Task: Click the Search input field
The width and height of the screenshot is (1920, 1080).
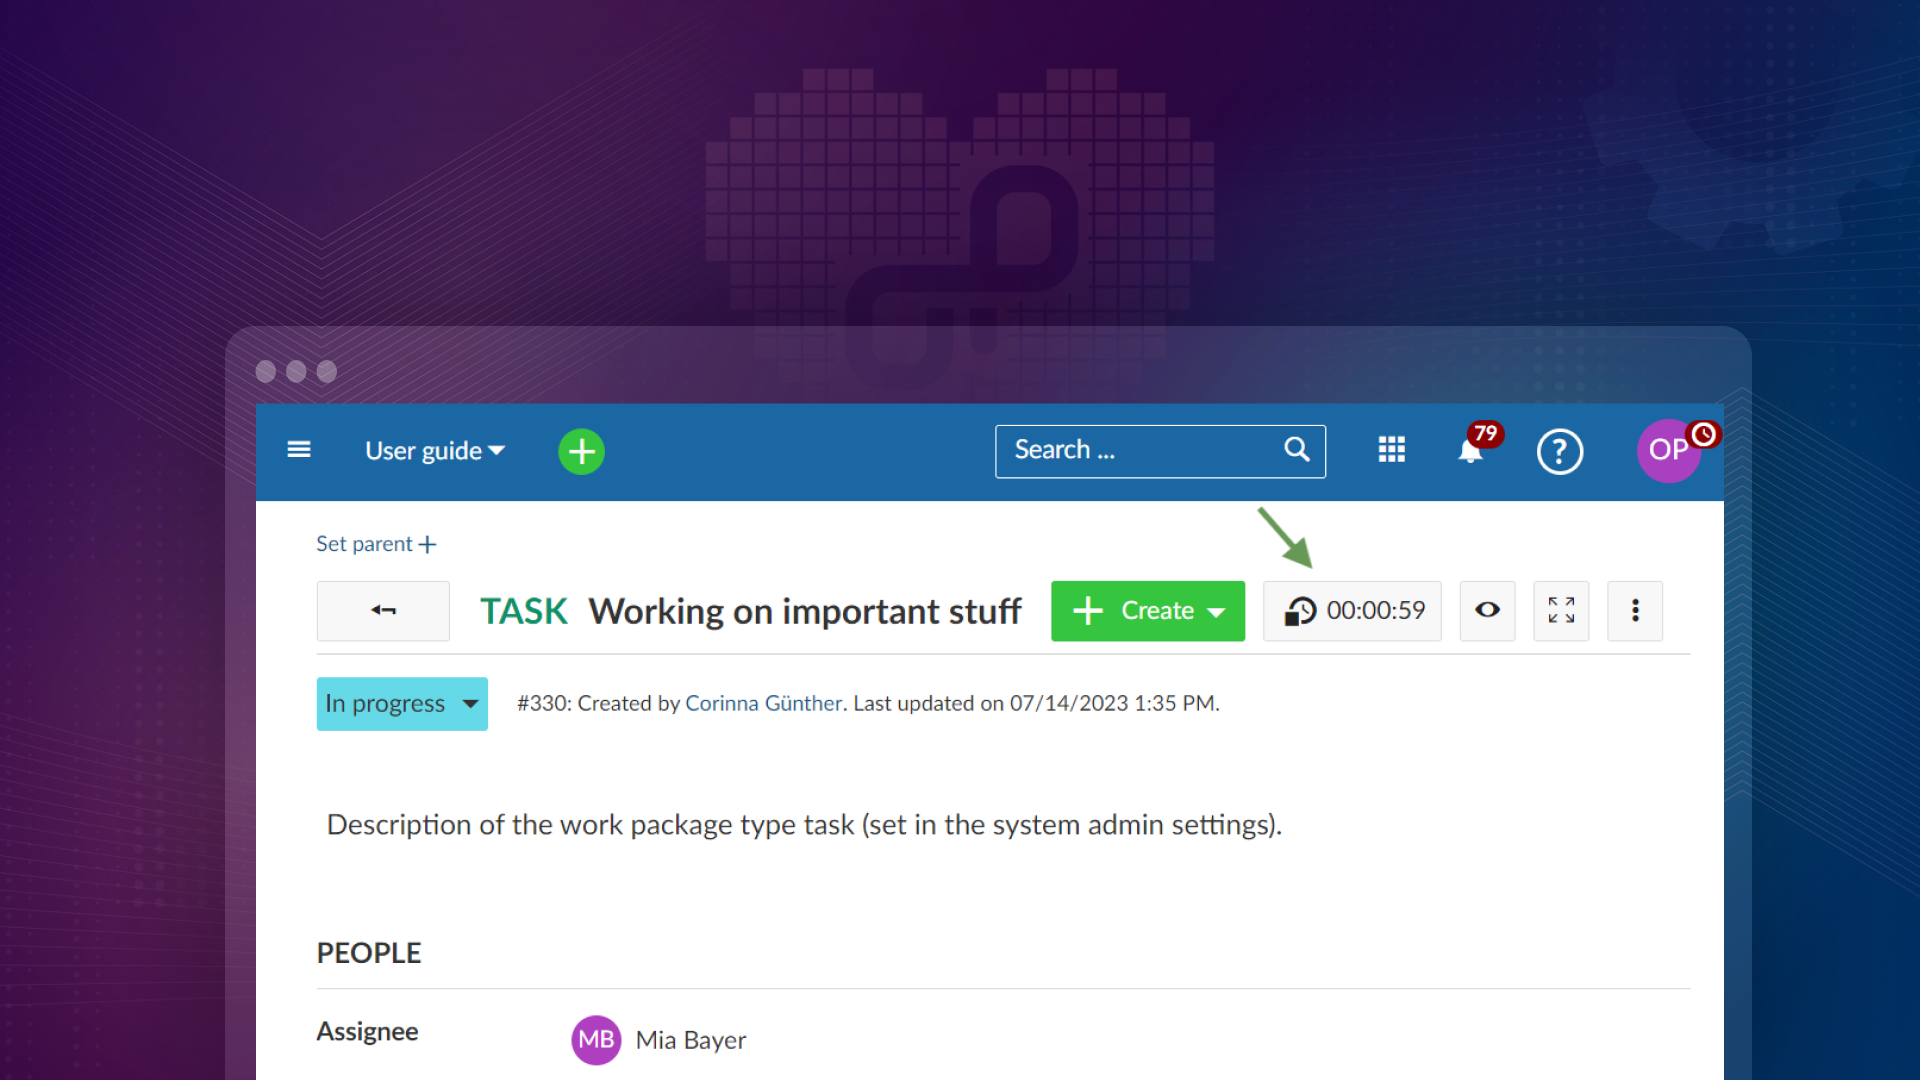Action: (x=1158, y=450)
